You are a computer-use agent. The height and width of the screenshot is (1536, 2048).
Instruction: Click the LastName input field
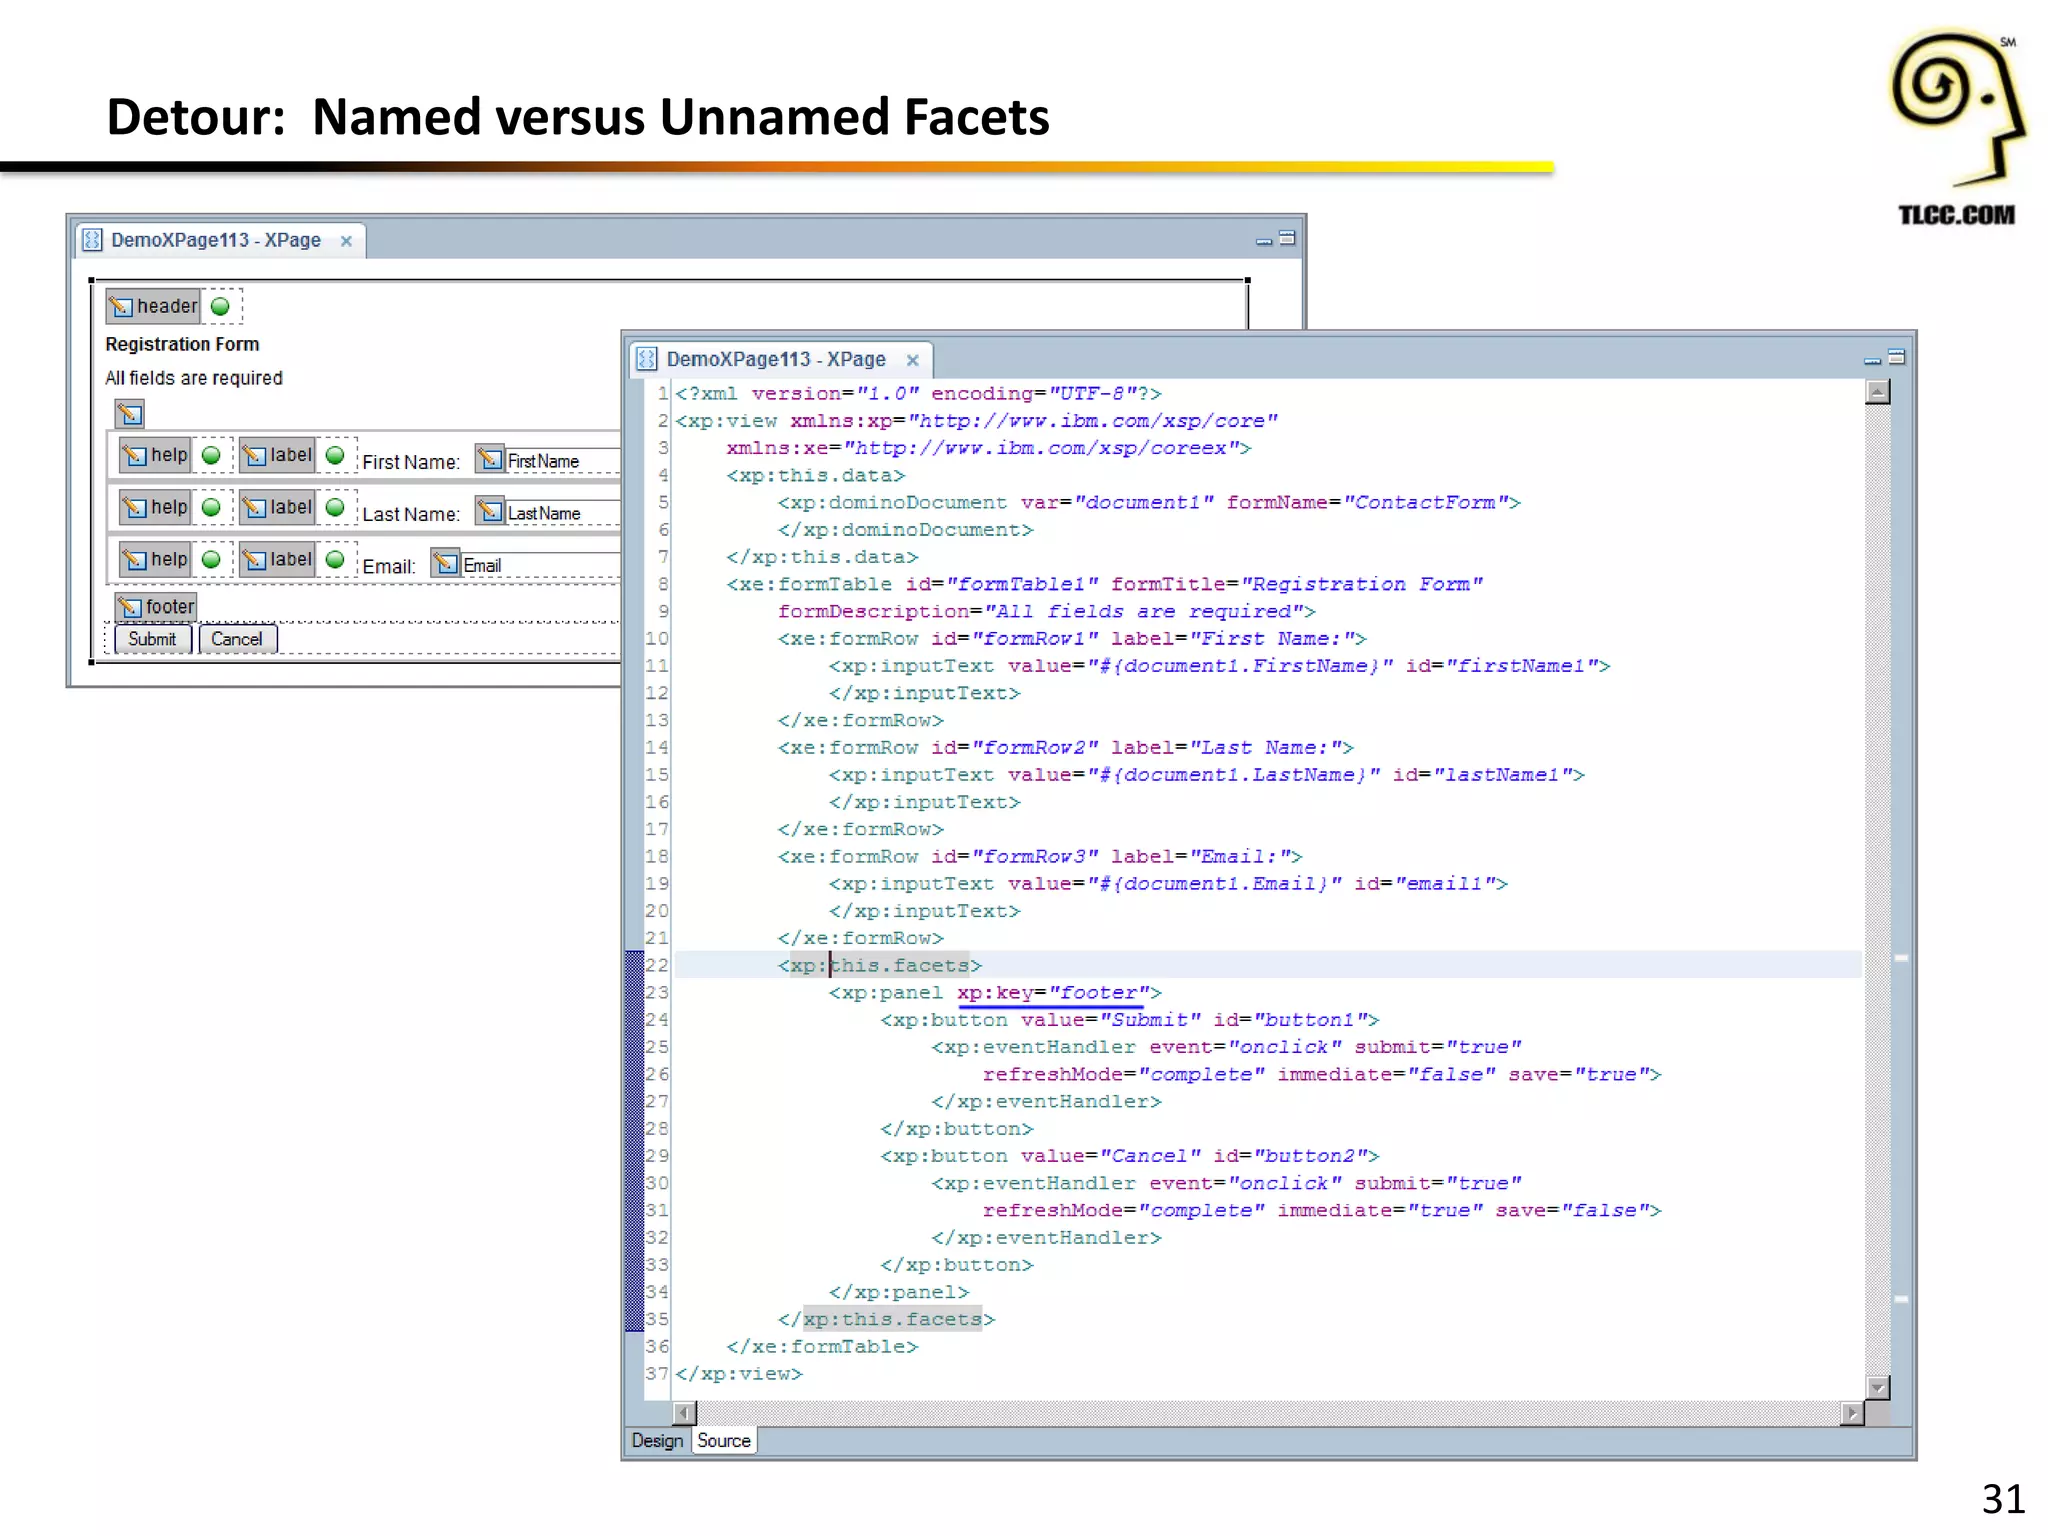click(563, 512)
